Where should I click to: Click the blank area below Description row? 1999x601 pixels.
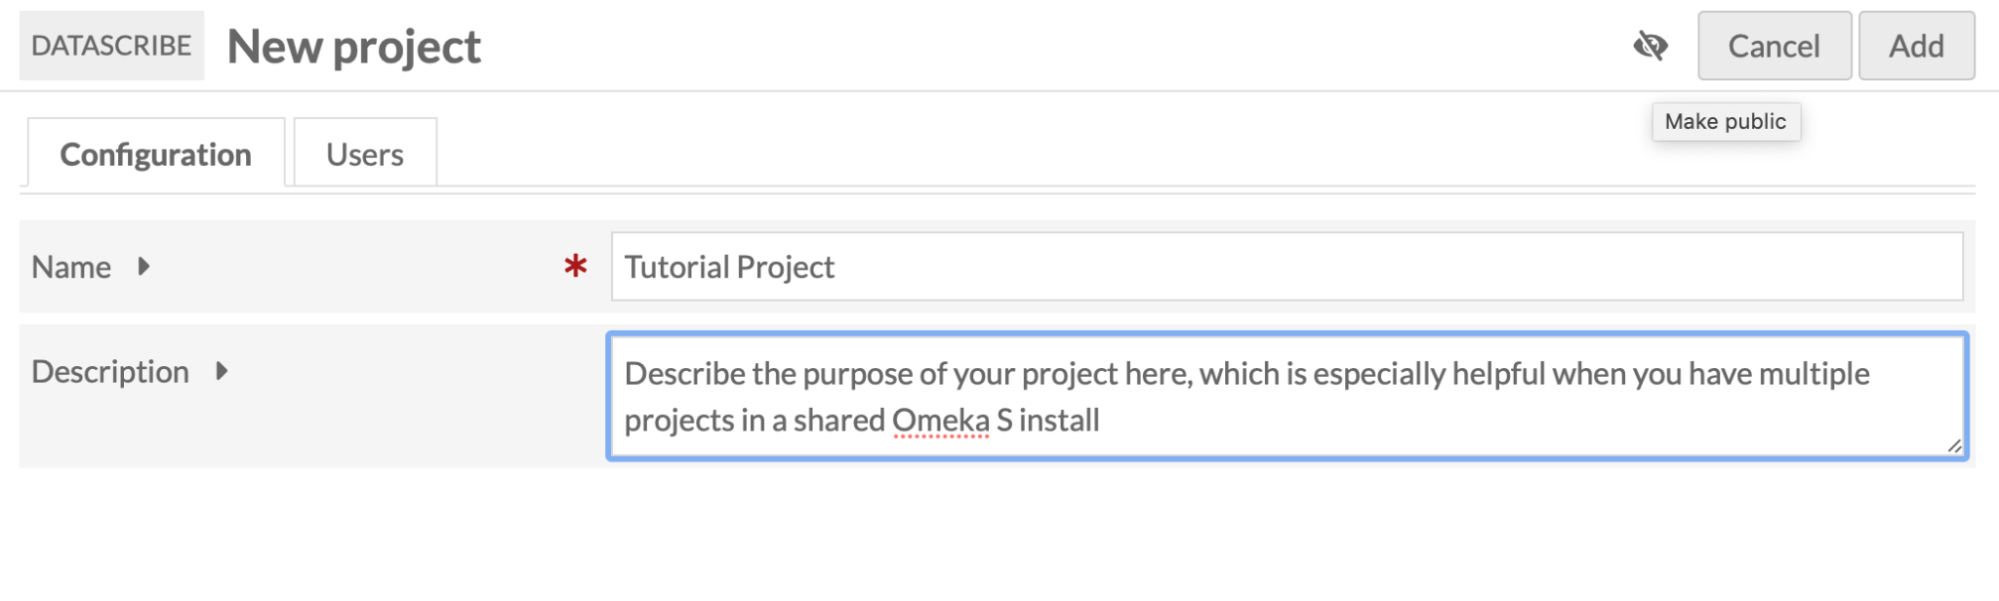999,535
